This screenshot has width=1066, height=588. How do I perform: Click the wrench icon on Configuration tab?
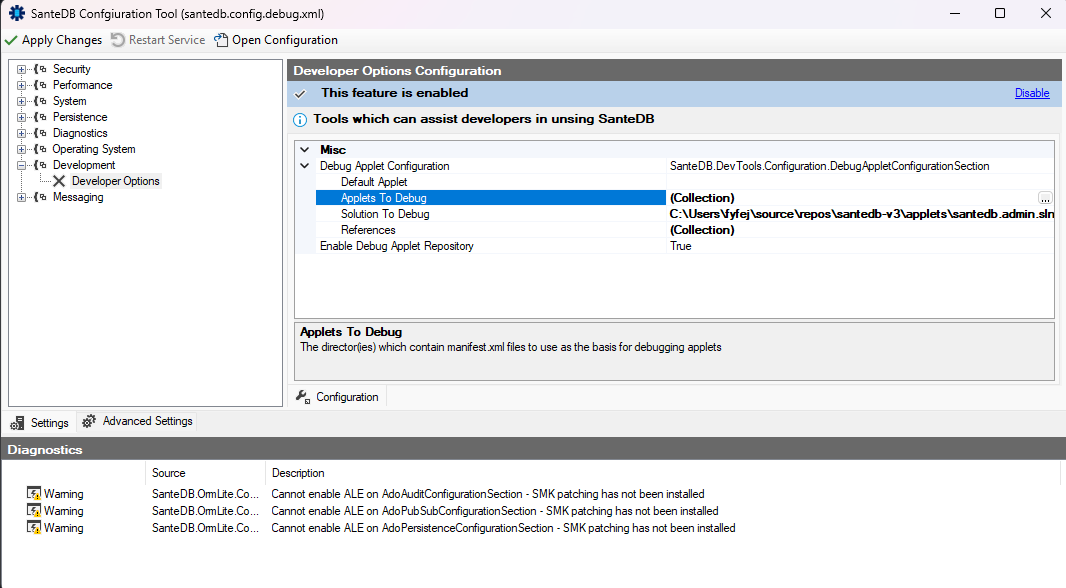(303, 396)
